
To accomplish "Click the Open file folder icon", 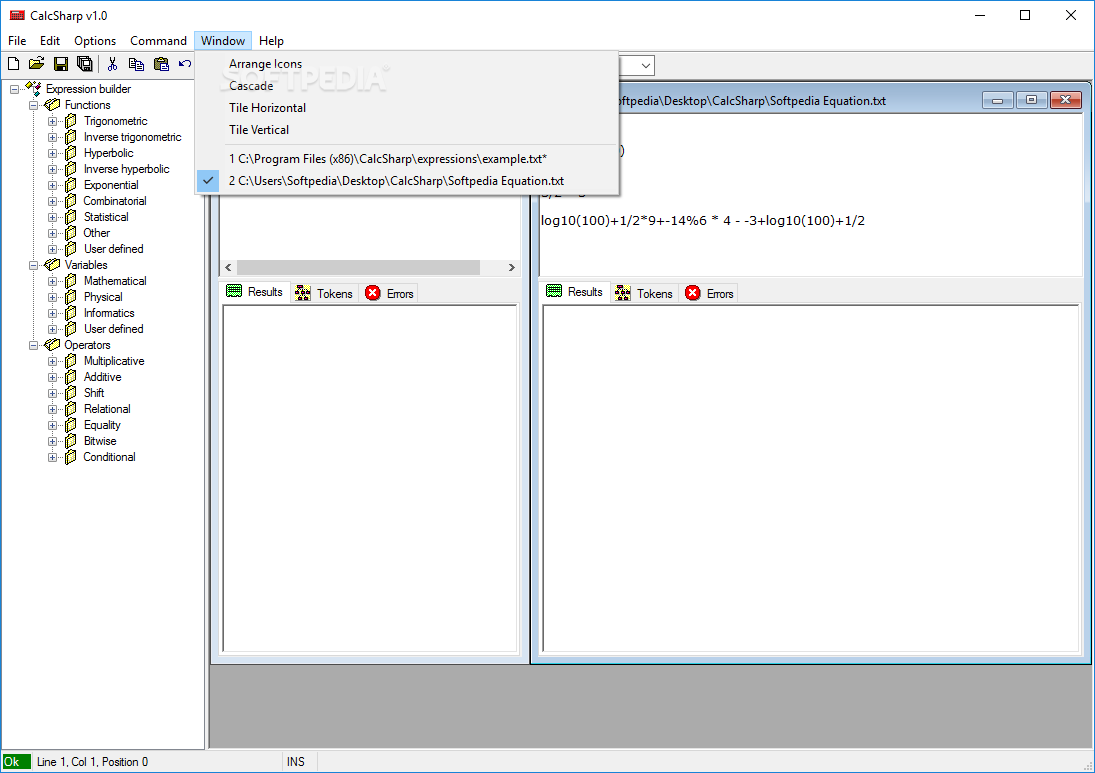I will pyautogui.click(x=36, y=64).
